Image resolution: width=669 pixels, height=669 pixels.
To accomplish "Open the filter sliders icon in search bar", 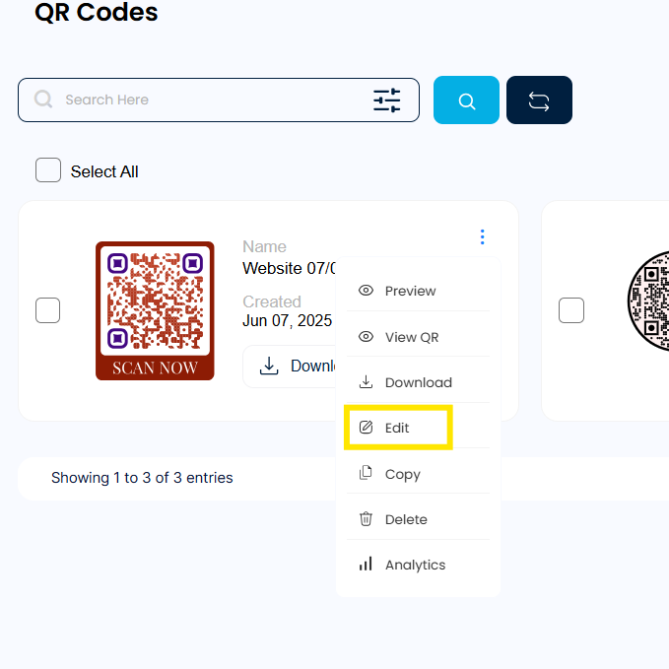I will point(387,100).
